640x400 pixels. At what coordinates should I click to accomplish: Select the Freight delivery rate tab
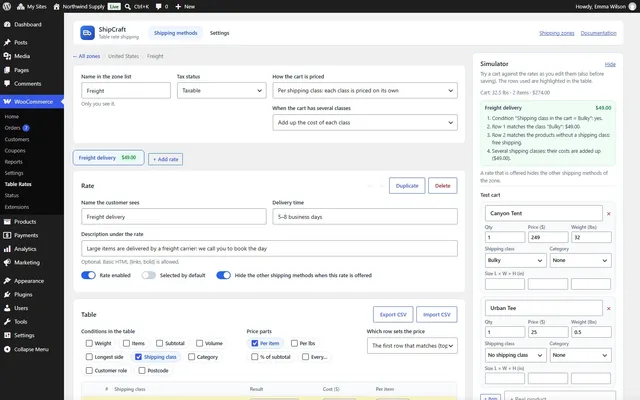point(108,158)
